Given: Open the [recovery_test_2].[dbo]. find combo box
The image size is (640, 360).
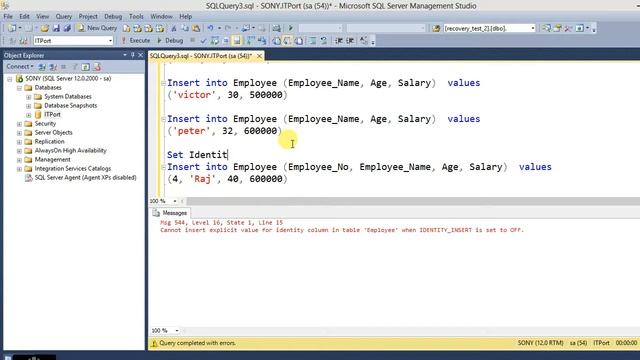Looking at the screenshot, I should click(x=489, y=28).
